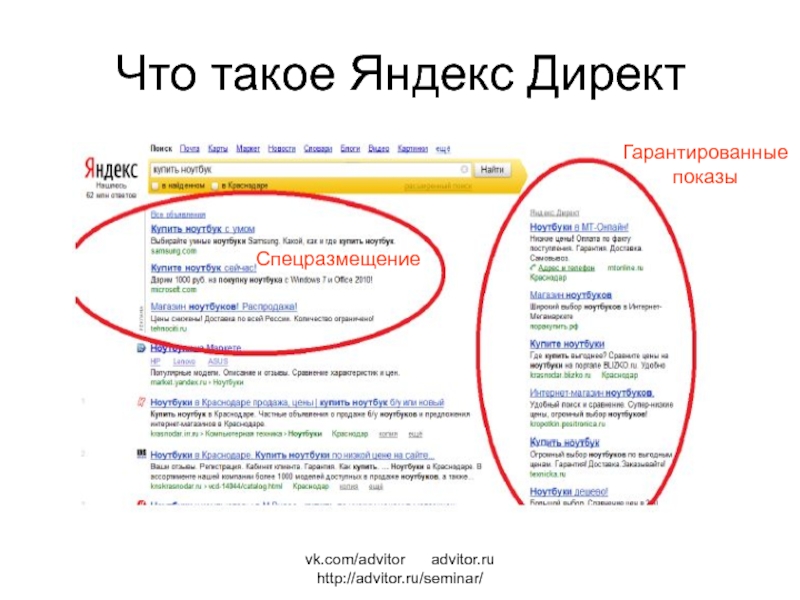Click phone icon next to Адрес и телефон
The width and height of the screenshot is (800, 600).
click(533, 268)
